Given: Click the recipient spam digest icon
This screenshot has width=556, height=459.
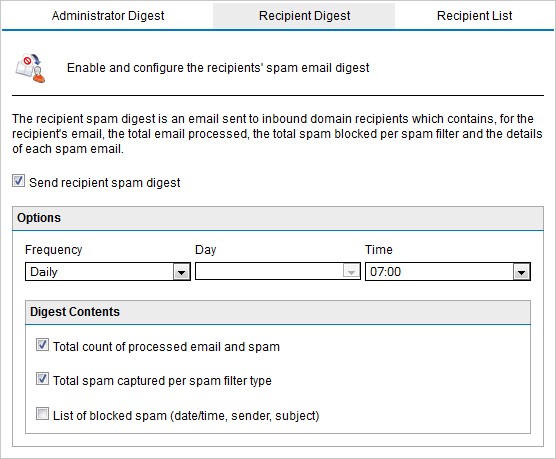Looking at the screenshot, I should coord(30,68).
